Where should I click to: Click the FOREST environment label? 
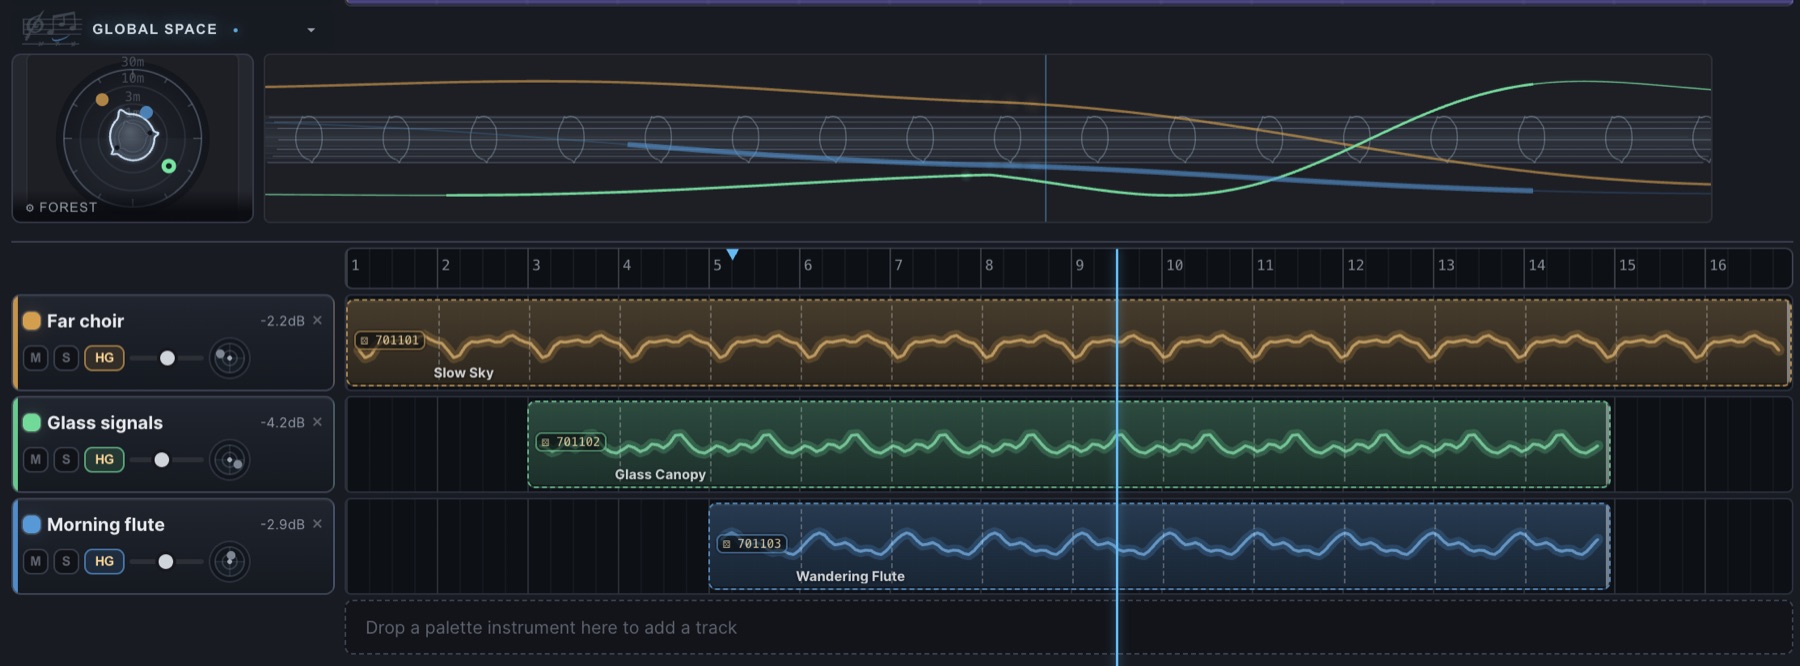pos(62,207)
